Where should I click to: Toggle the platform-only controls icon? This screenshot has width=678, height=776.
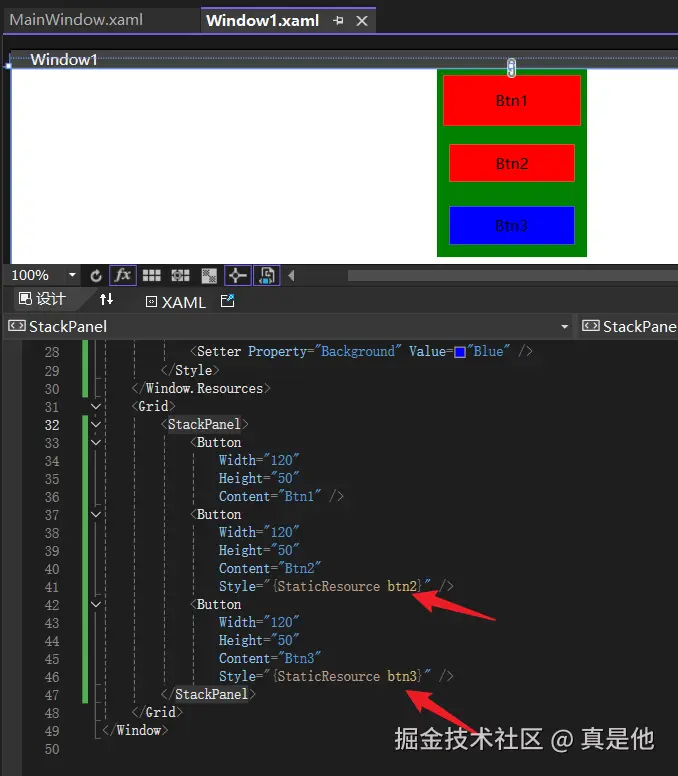(267, 276)
